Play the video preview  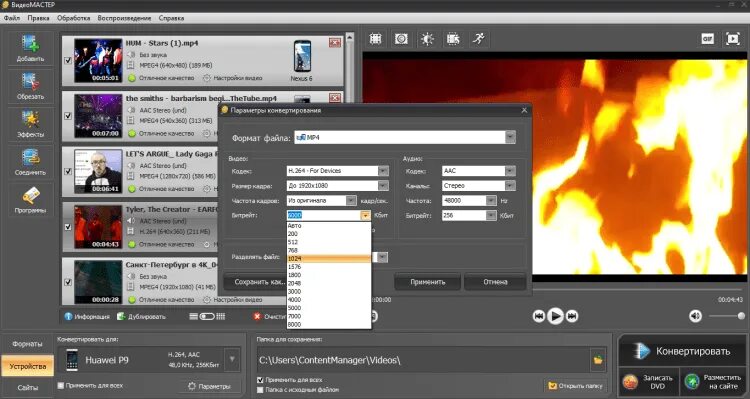555,316
